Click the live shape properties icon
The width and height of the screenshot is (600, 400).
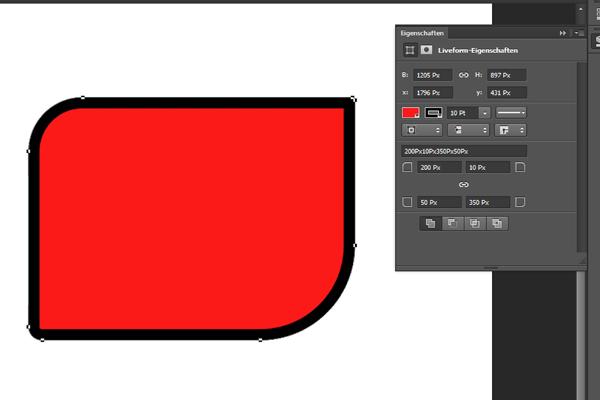410,49
